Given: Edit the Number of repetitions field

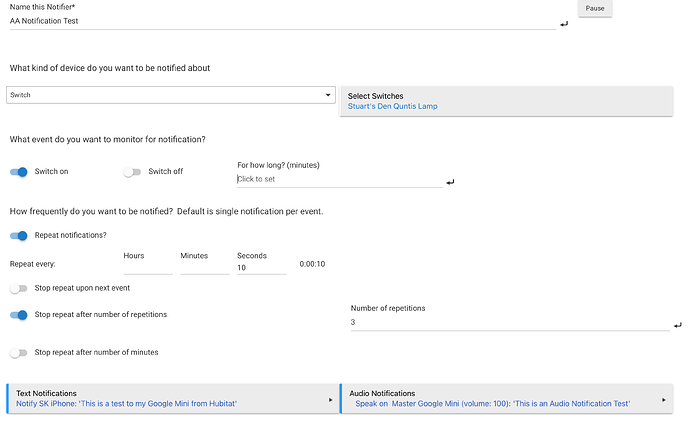Looking at the screenshot, I should pyautogui.click(x=510, y=322).
